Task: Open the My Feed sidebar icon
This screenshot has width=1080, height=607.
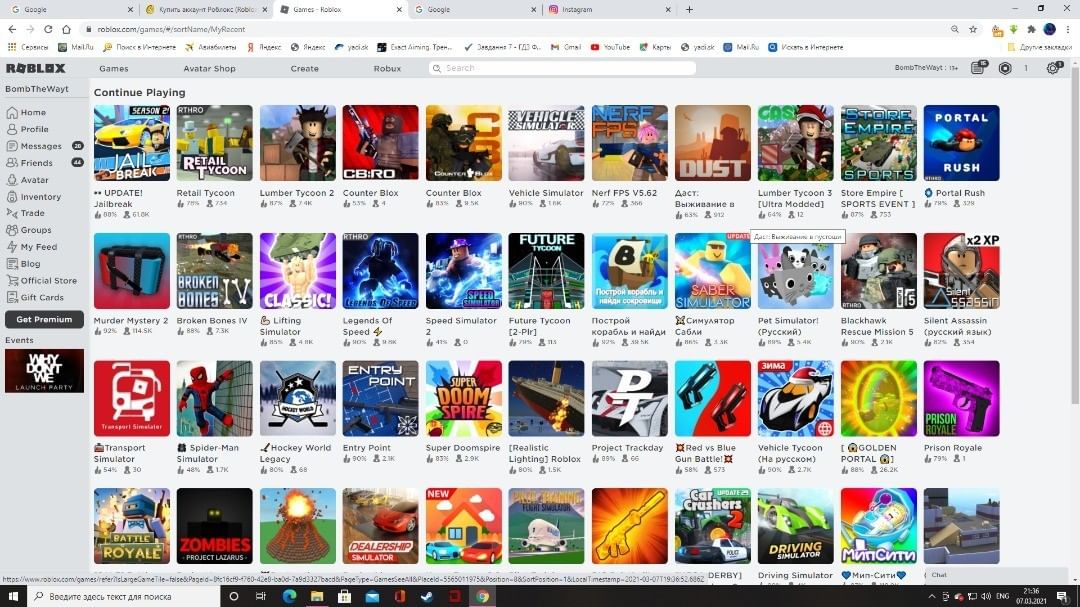Action: (x=12, y=247)
